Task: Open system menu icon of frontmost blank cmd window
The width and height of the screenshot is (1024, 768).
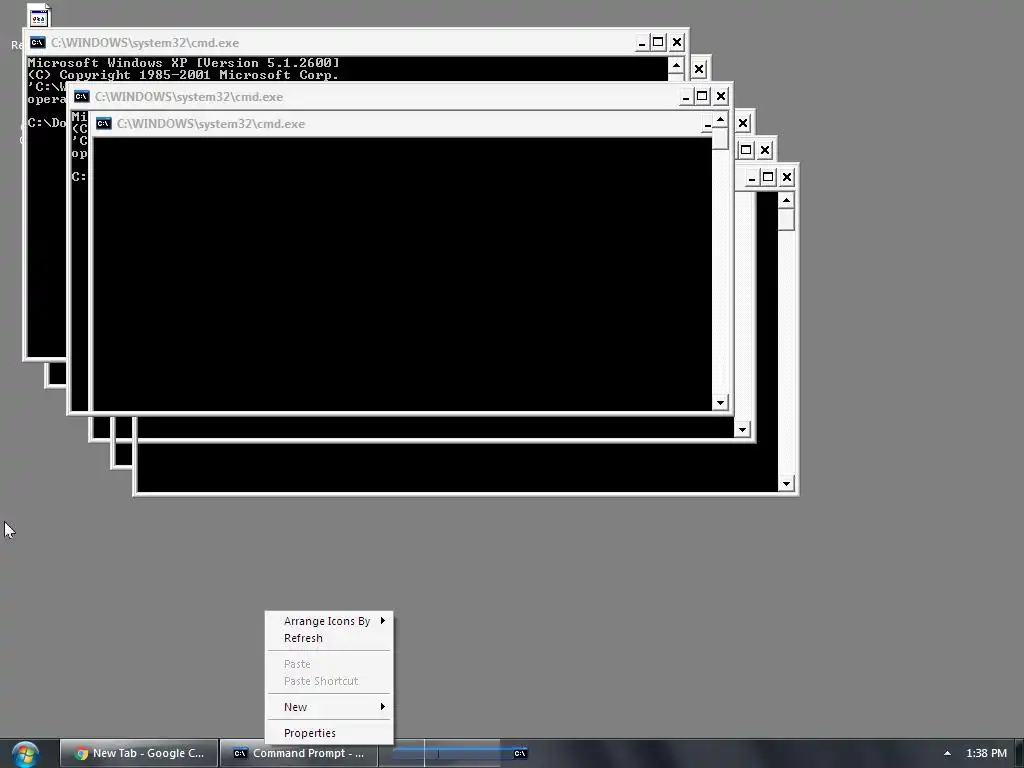Action: [x=104, y=123]
